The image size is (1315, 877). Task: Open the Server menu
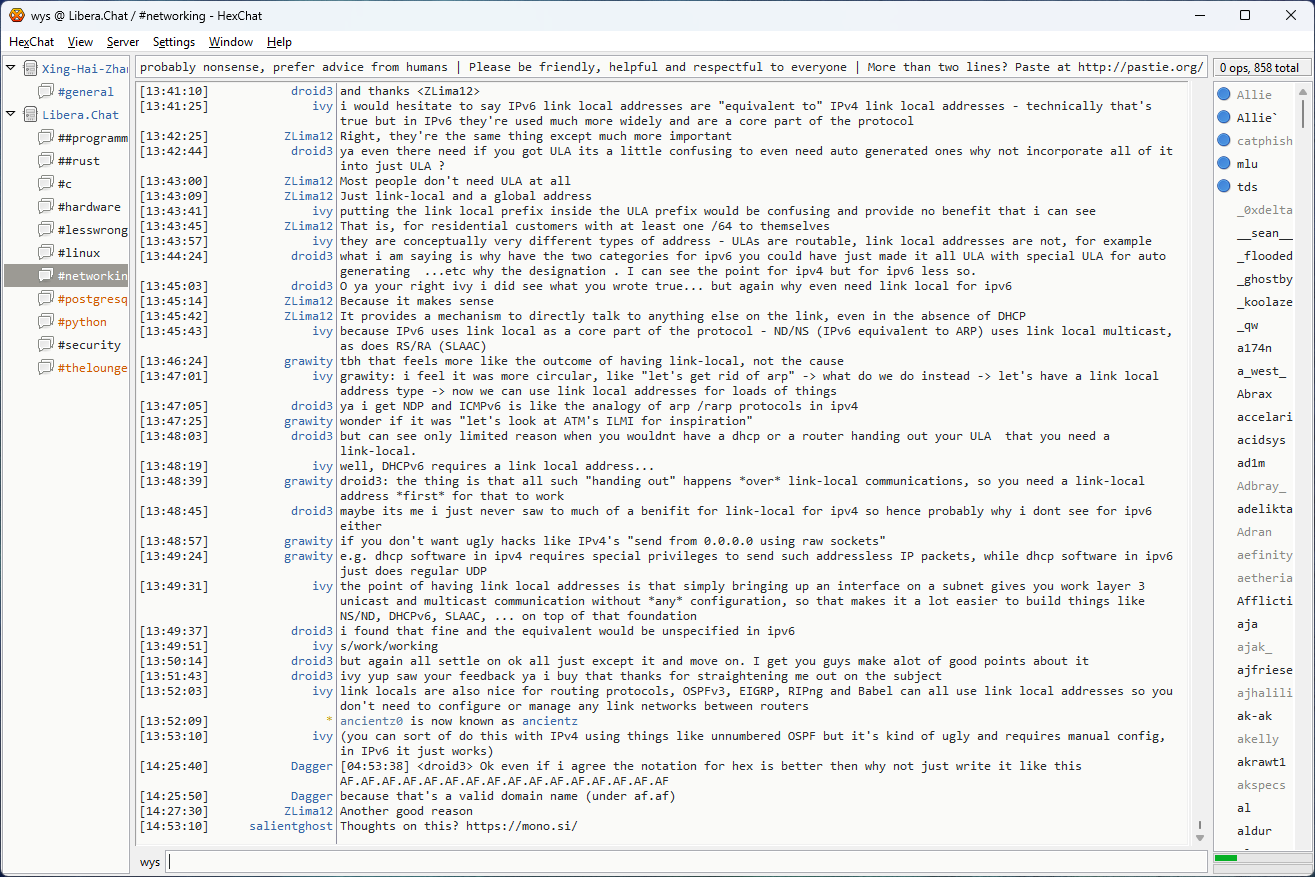(123, 42)
